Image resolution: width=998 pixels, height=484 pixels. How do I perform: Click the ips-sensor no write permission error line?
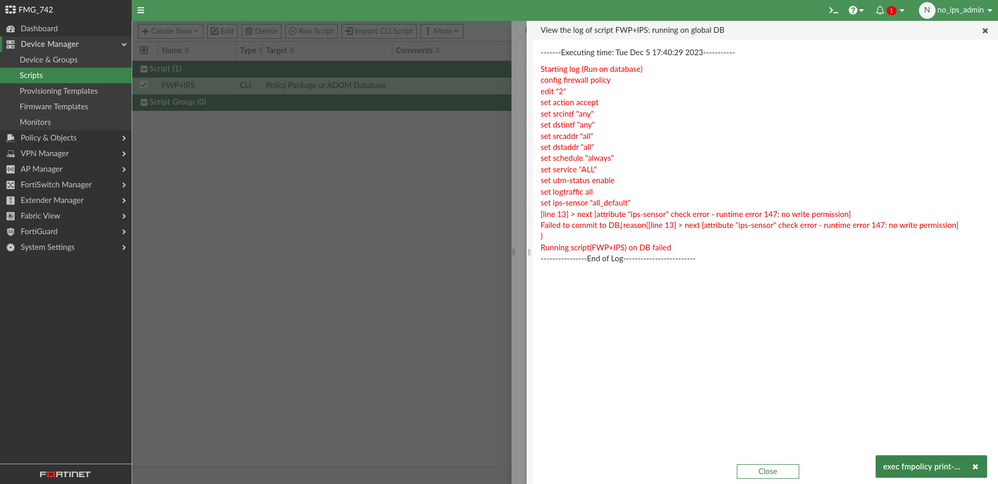[x=696, y=214]
